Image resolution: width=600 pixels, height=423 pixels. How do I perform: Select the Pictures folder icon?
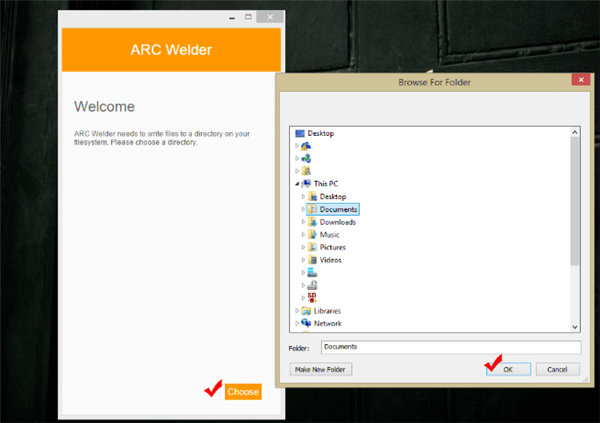coord(312,247)
